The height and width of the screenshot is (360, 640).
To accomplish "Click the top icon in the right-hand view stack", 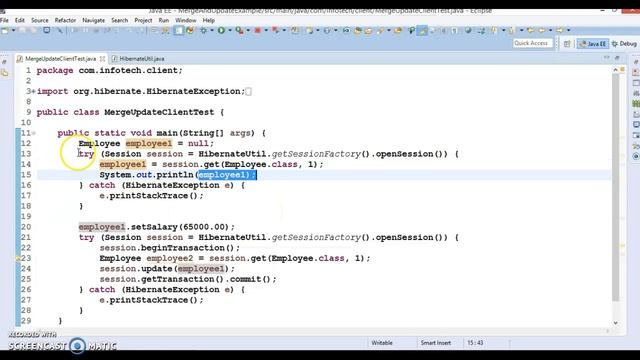I will coord(636,62).
